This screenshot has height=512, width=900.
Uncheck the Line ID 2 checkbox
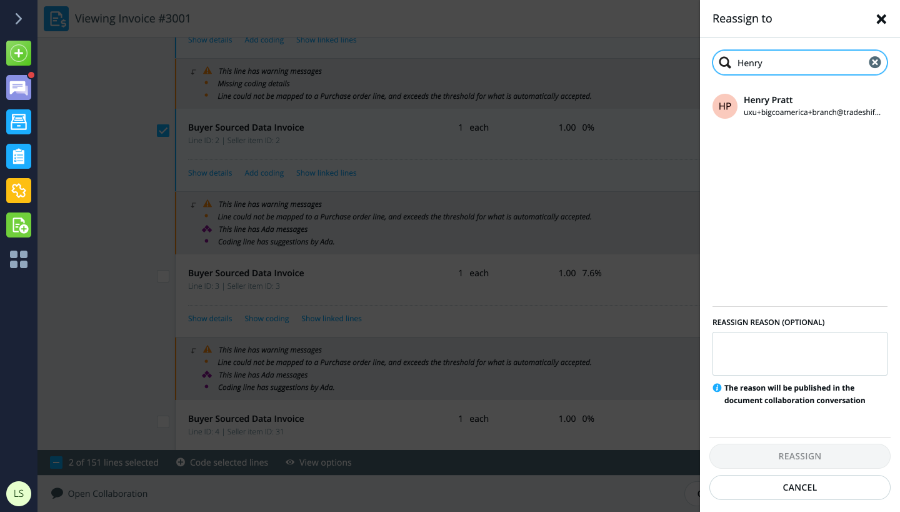(x=163, y=131)
